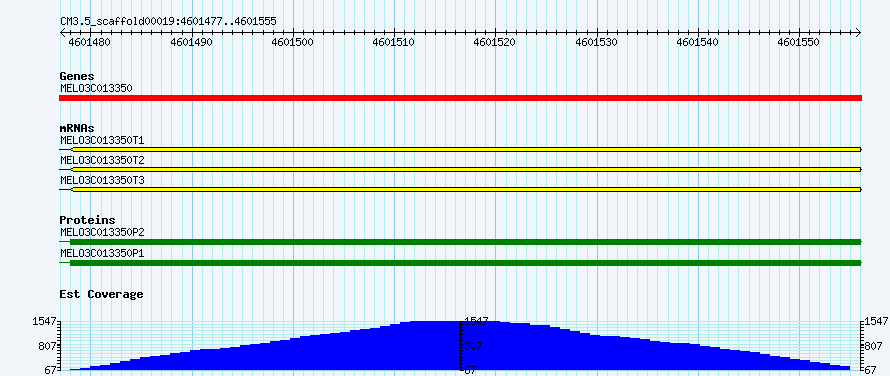Viewport: 890px width, 376px height.
Task: Click the left arrowhead of the ruler
Action: pos(62,32)
